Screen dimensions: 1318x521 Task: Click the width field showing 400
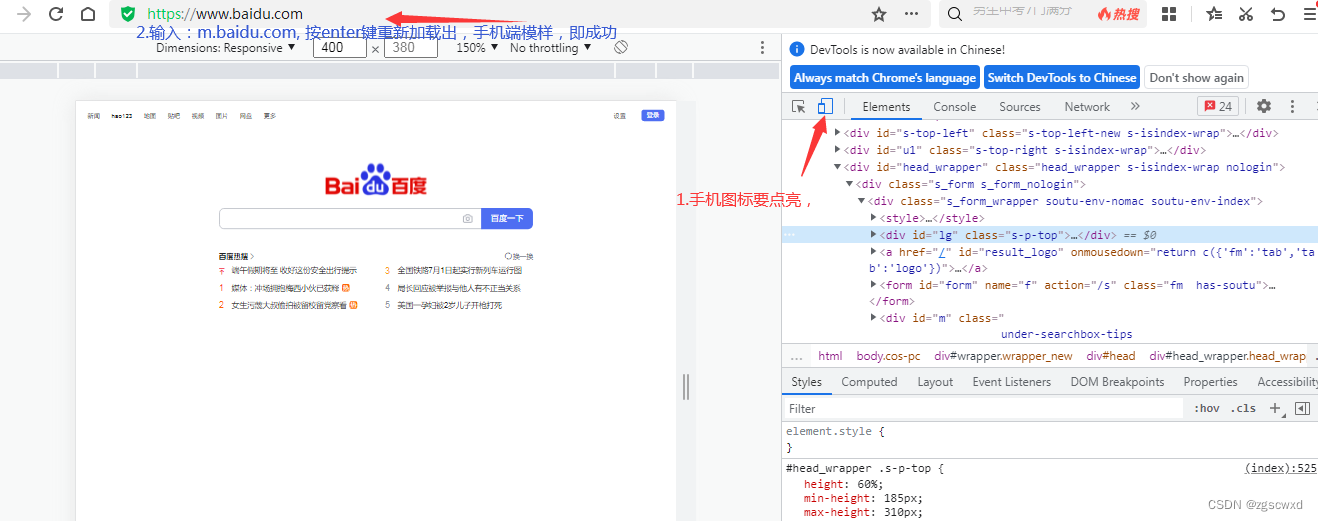pyautogui.click(x=339, y=47)
